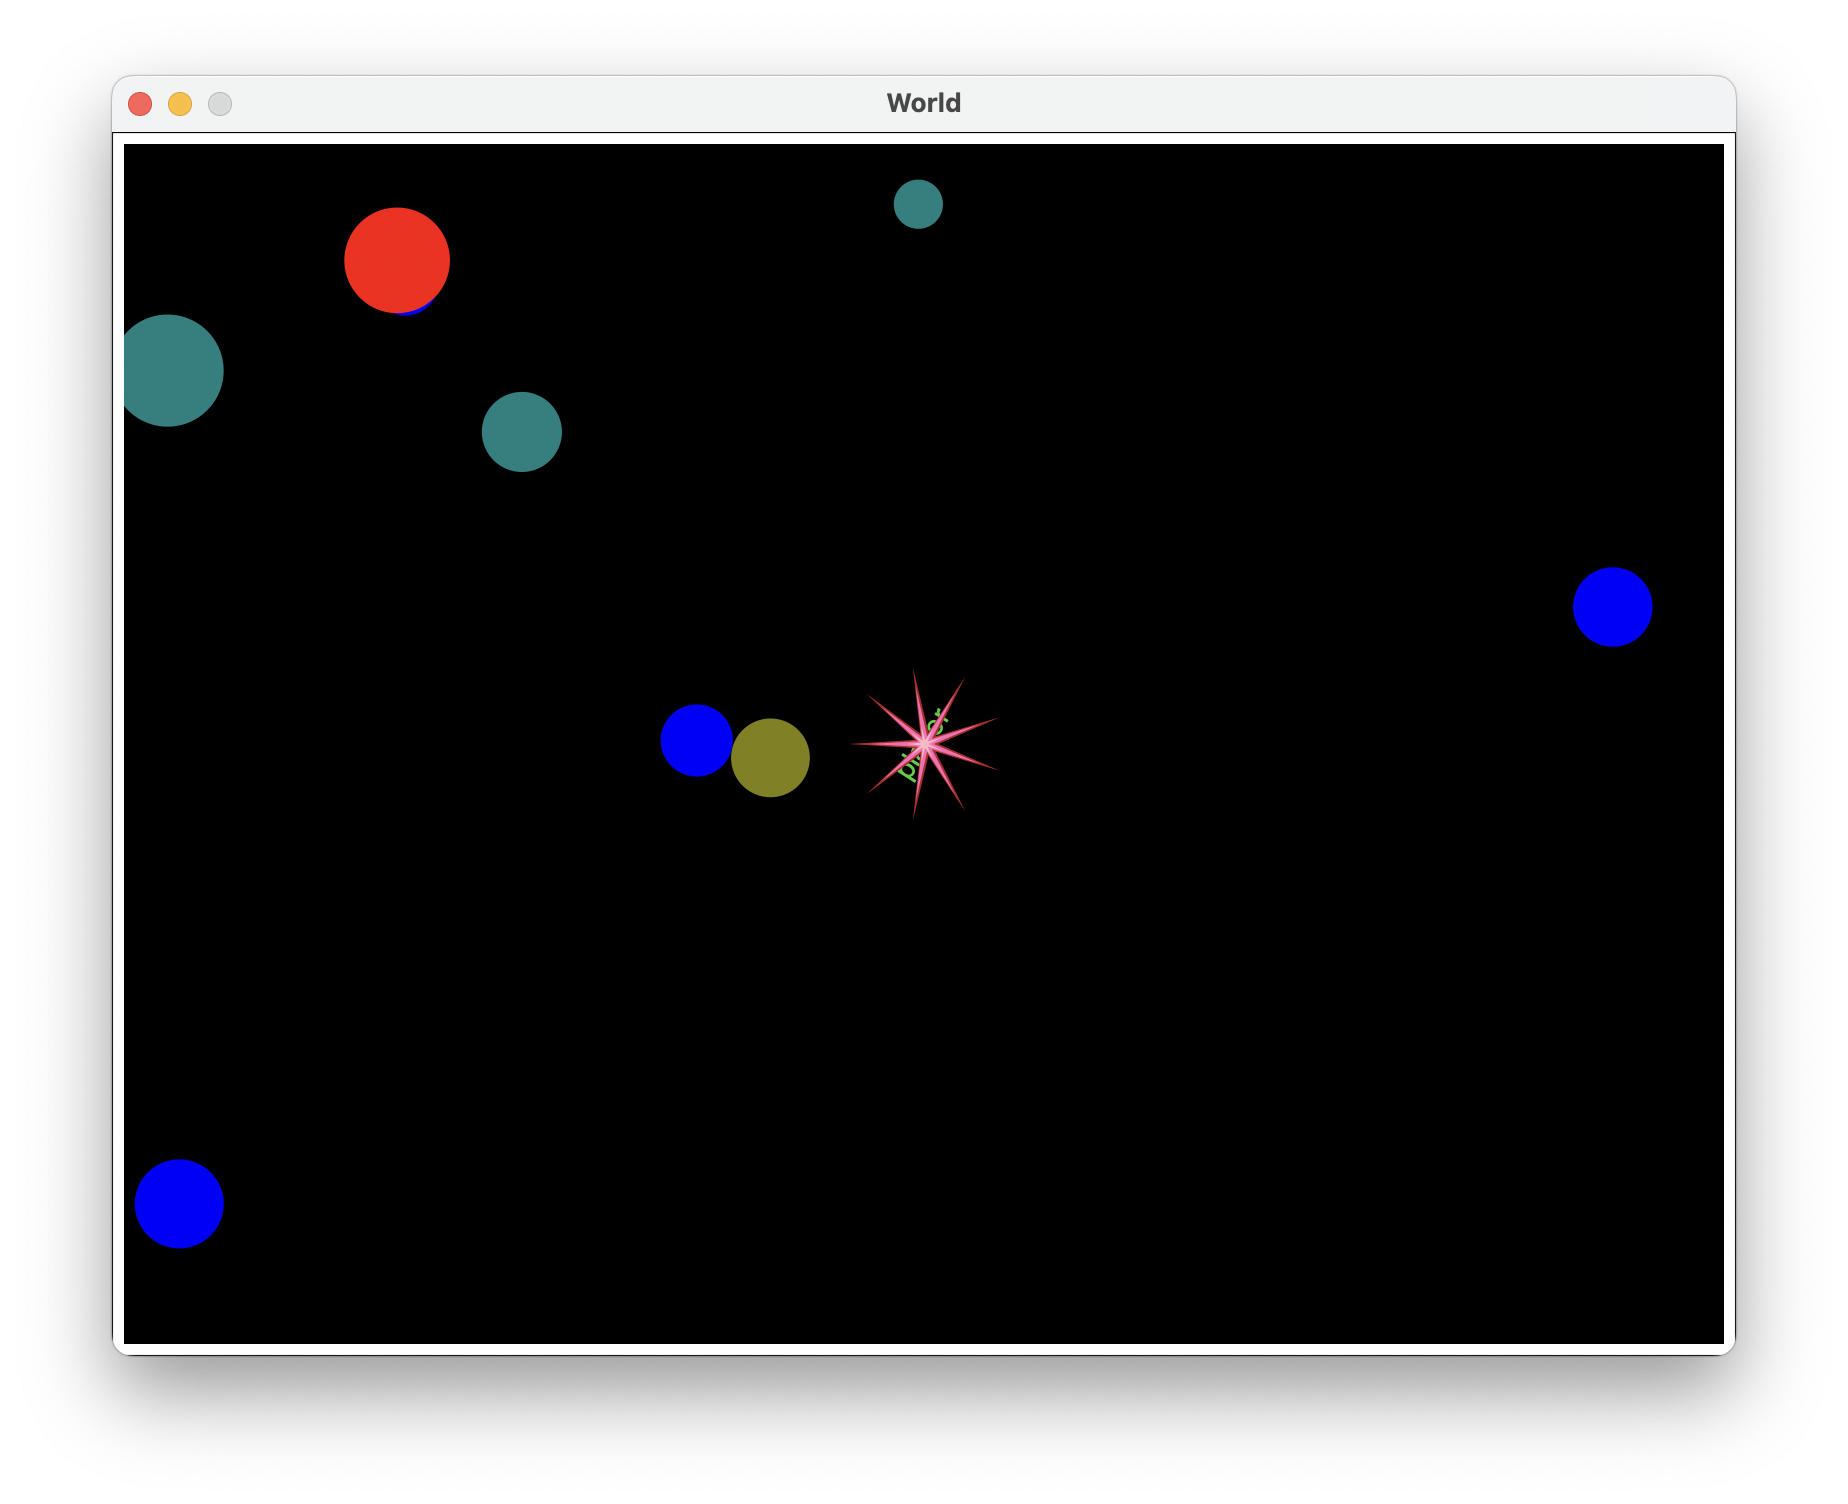Click the center of the pink star player

coord(925,744)
